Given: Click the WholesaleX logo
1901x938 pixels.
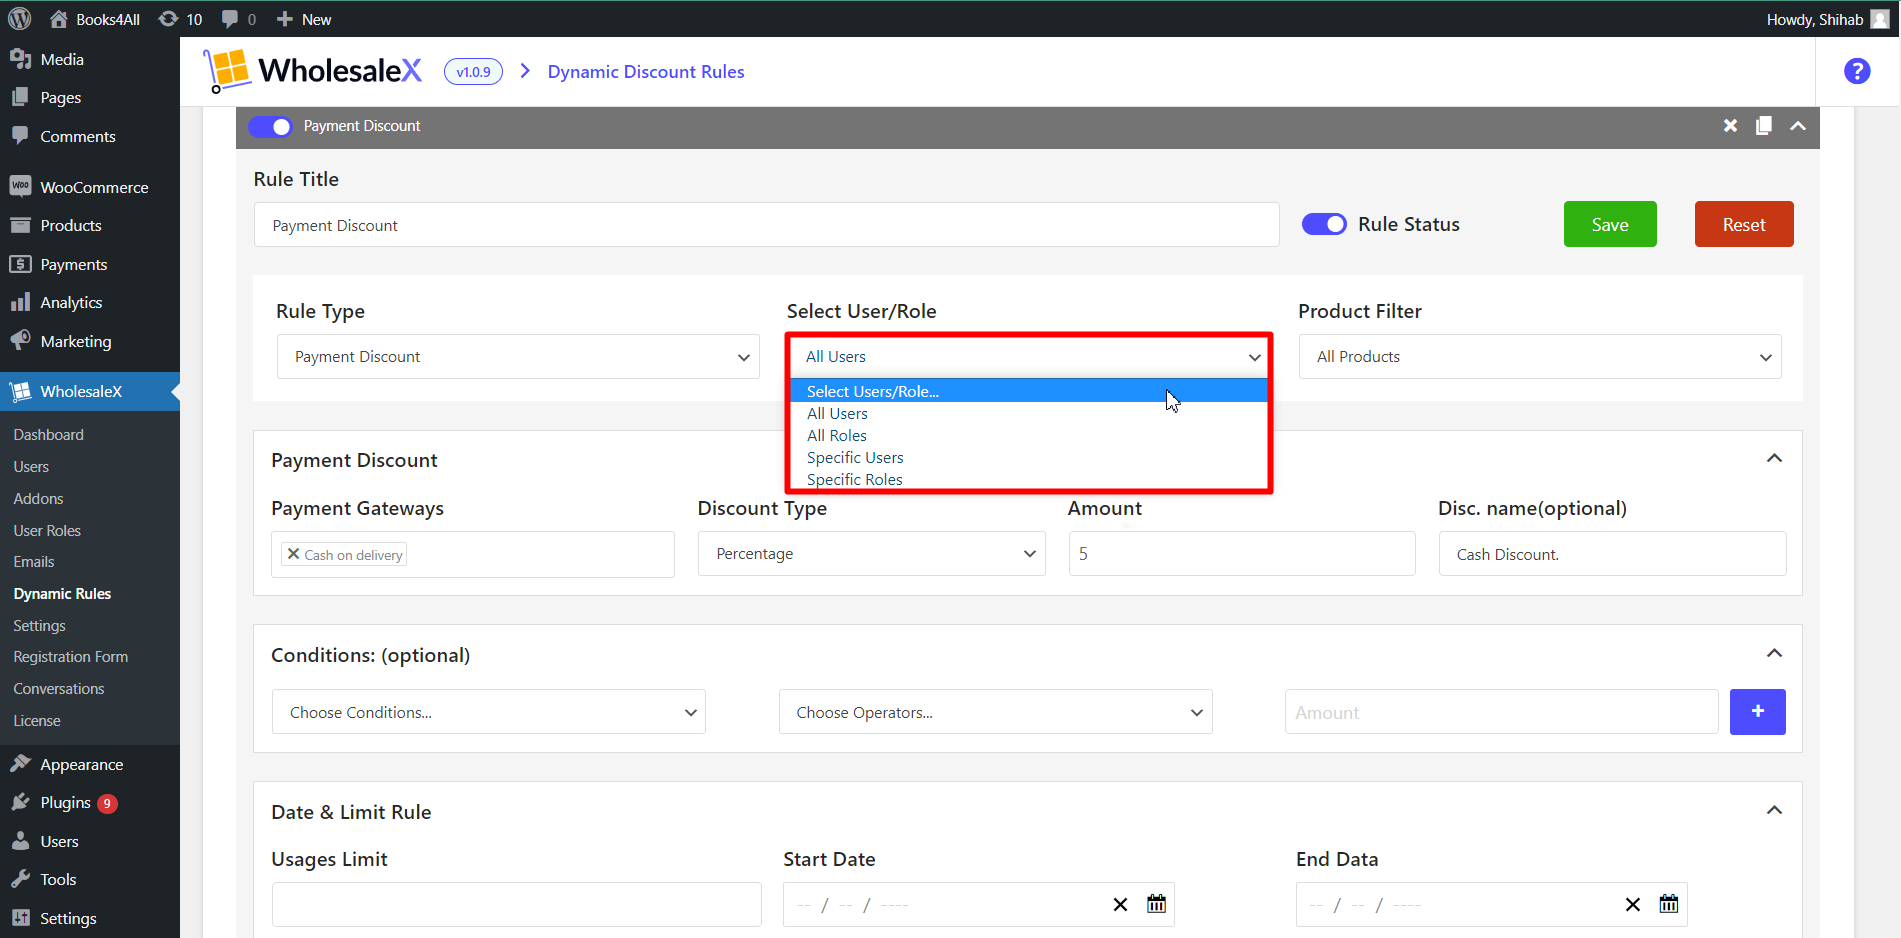Looking at the screenshot, I should pyautogui.click(x=312, y=71).
